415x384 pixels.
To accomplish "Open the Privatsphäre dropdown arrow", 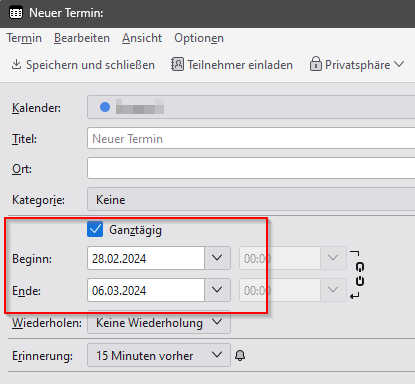I will click(399, 64).
